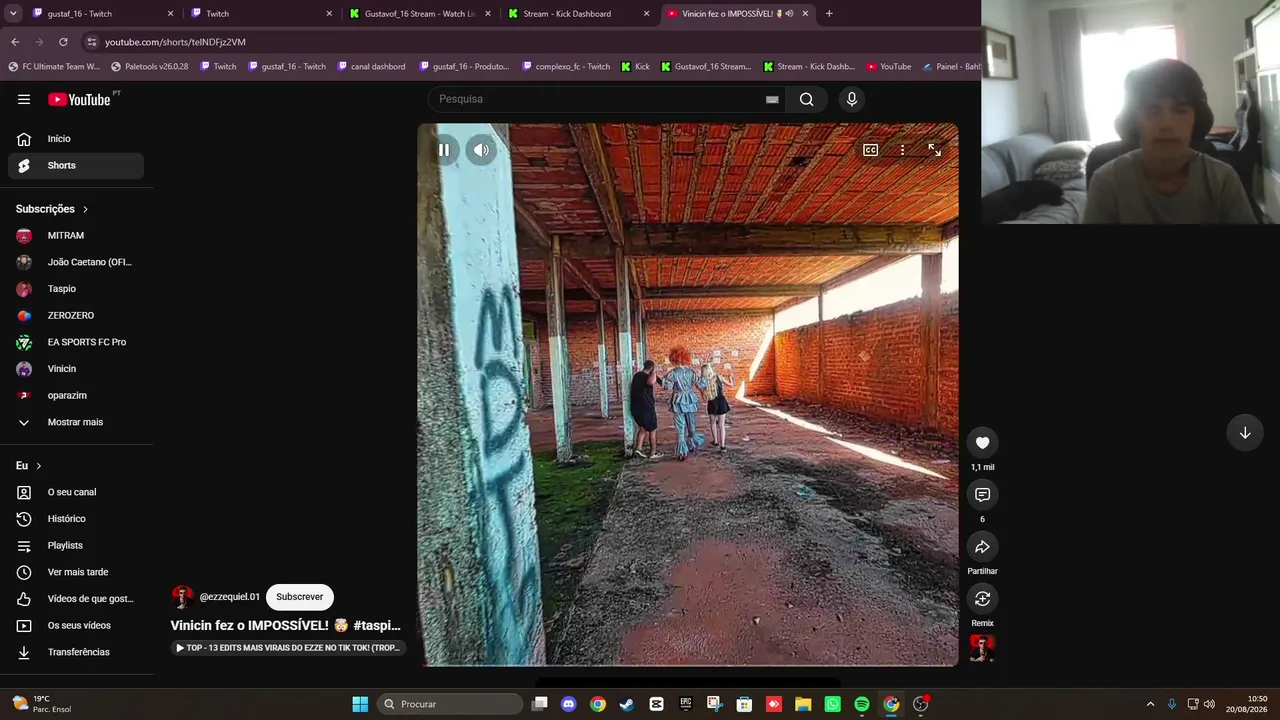Open Histórico in the sidebar
The height and width of the screenshot is (720, 1280).
tap(76, 519)
